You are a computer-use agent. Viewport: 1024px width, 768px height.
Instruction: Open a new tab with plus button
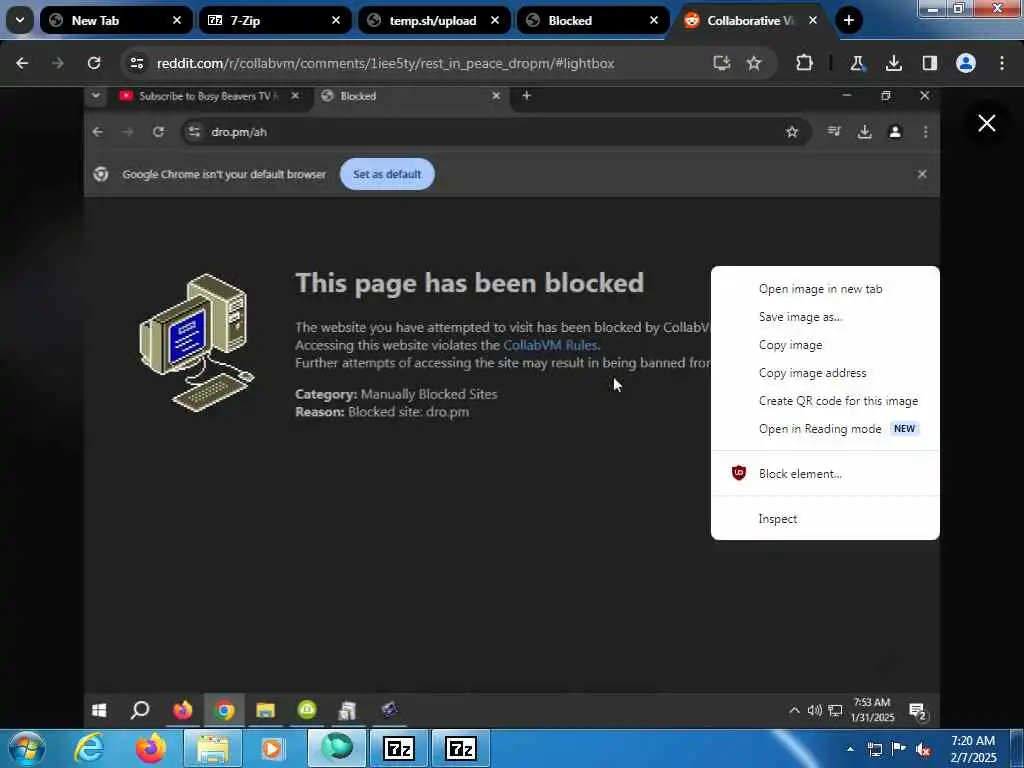coord(848,20)
